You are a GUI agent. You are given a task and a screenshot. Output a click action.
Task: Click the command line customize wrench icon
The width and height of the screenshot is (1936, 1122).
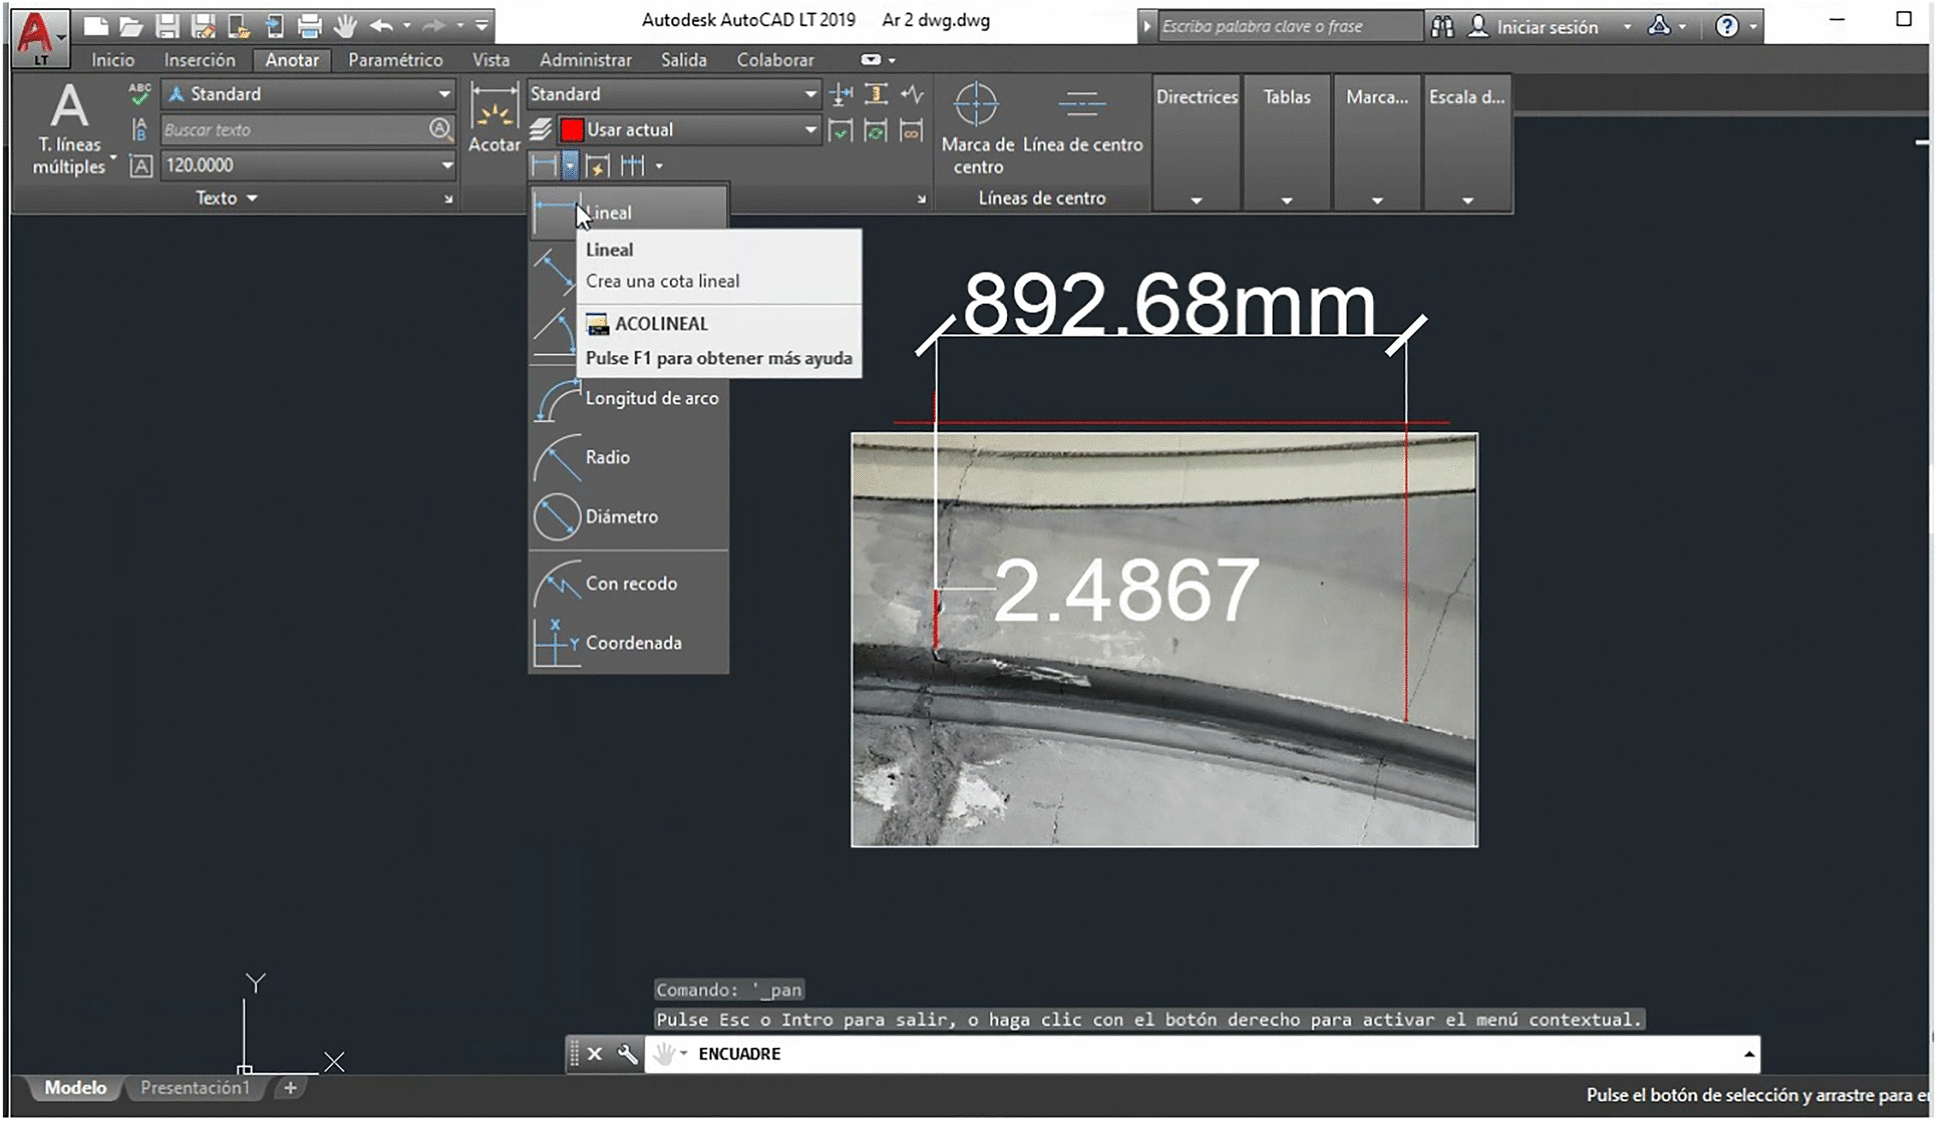point(627,1053)
